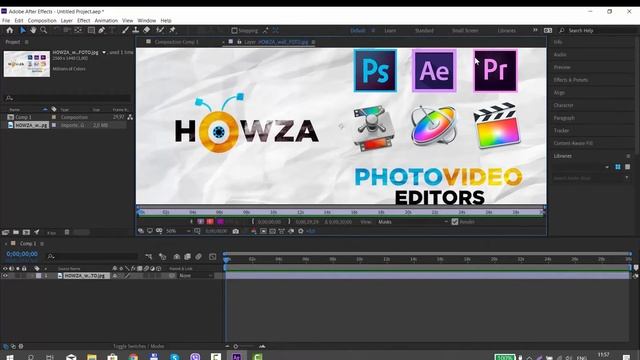Image resolution: width=640 pixels, height=360 pixels.
Task: Open File Explorer from the taskbar
Action: [x=92, y=357]
